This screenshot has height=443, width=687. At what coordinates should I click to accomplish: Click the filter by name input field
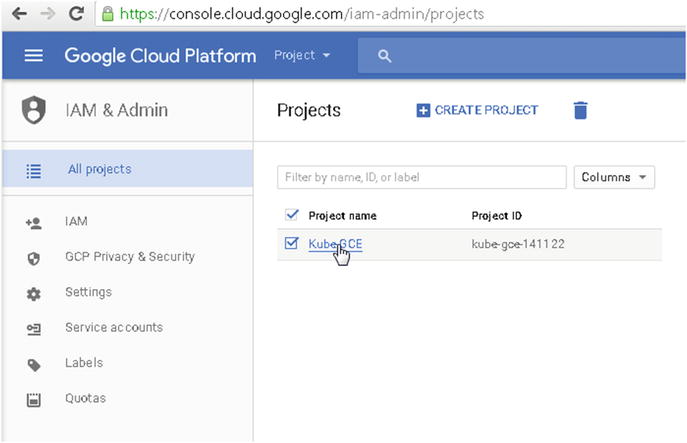(x=421, y=177)
